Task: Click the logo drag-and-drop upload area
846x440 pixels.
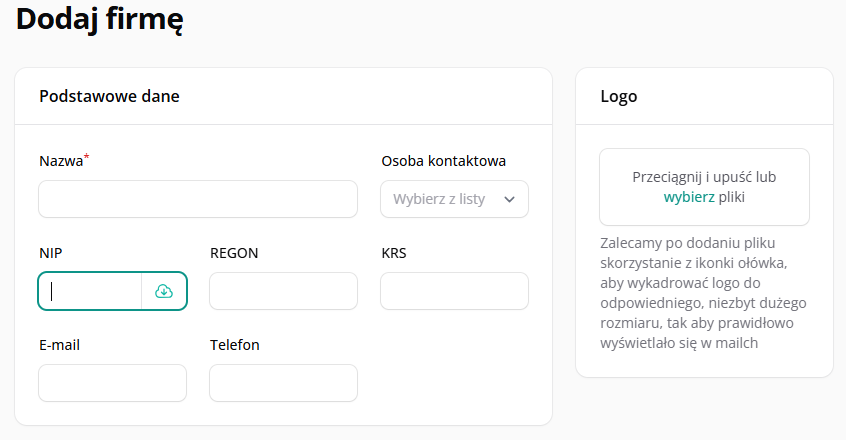Action: [704, 187]
